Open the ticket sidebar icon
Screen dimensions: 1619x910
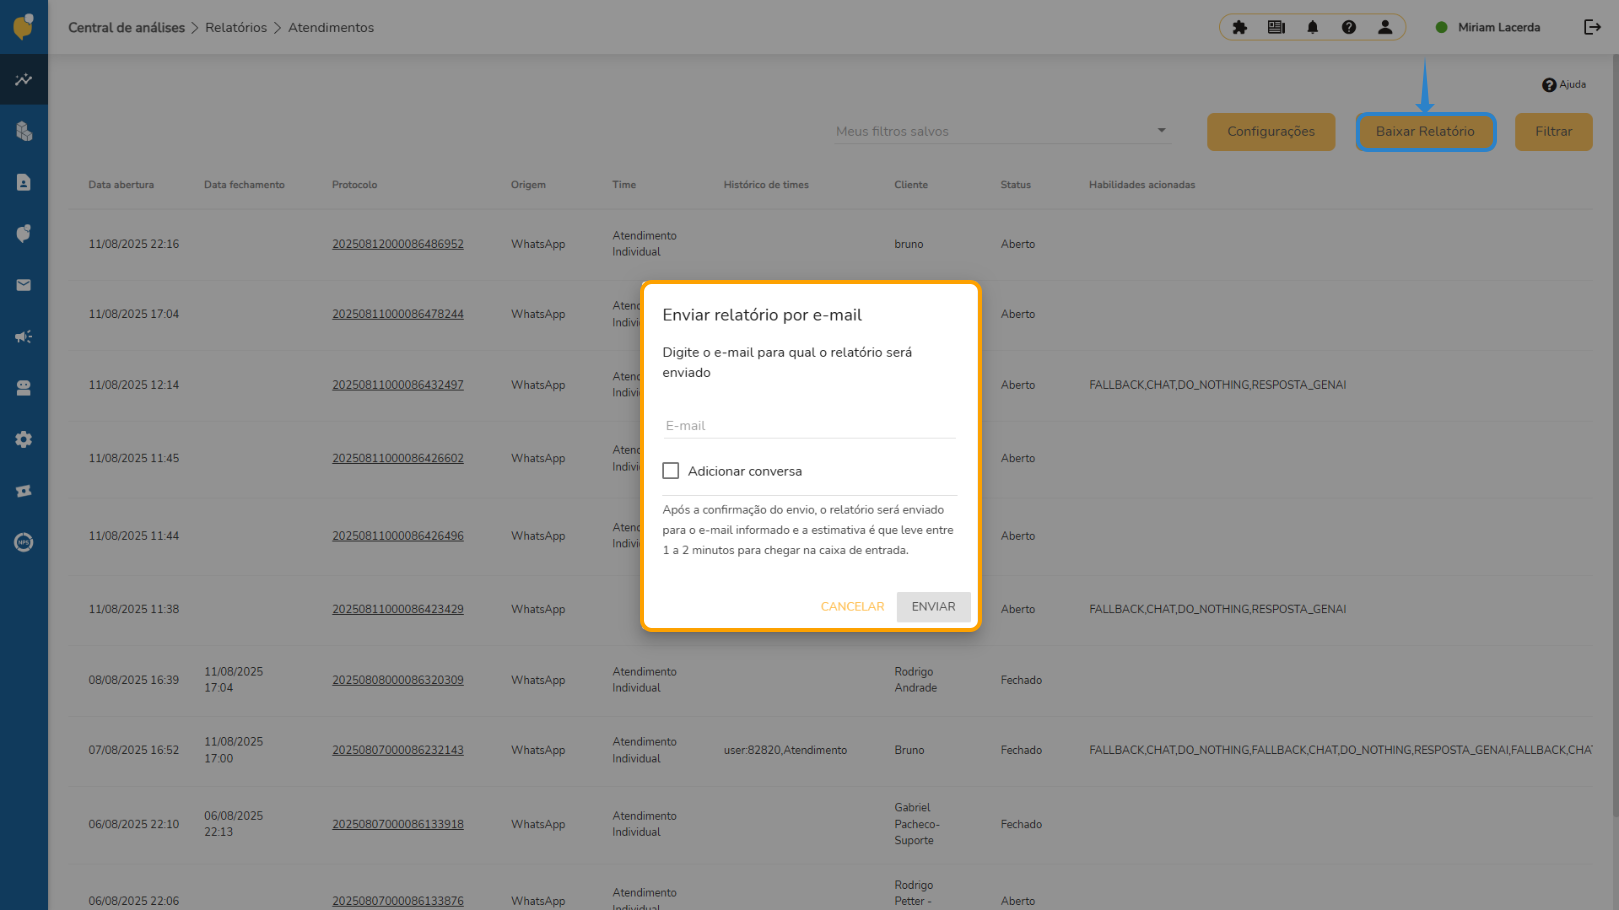click(23, 491)
